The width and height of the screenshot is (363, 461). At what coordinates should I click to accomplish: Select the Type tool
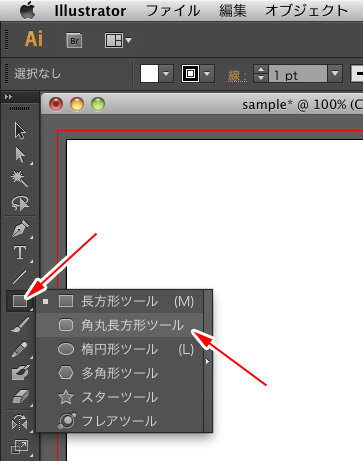tap(20, 253)
